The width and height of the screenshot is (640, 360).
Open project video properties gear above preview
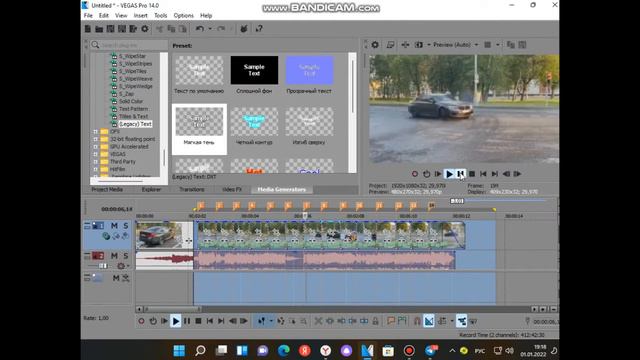pos(375,45)
